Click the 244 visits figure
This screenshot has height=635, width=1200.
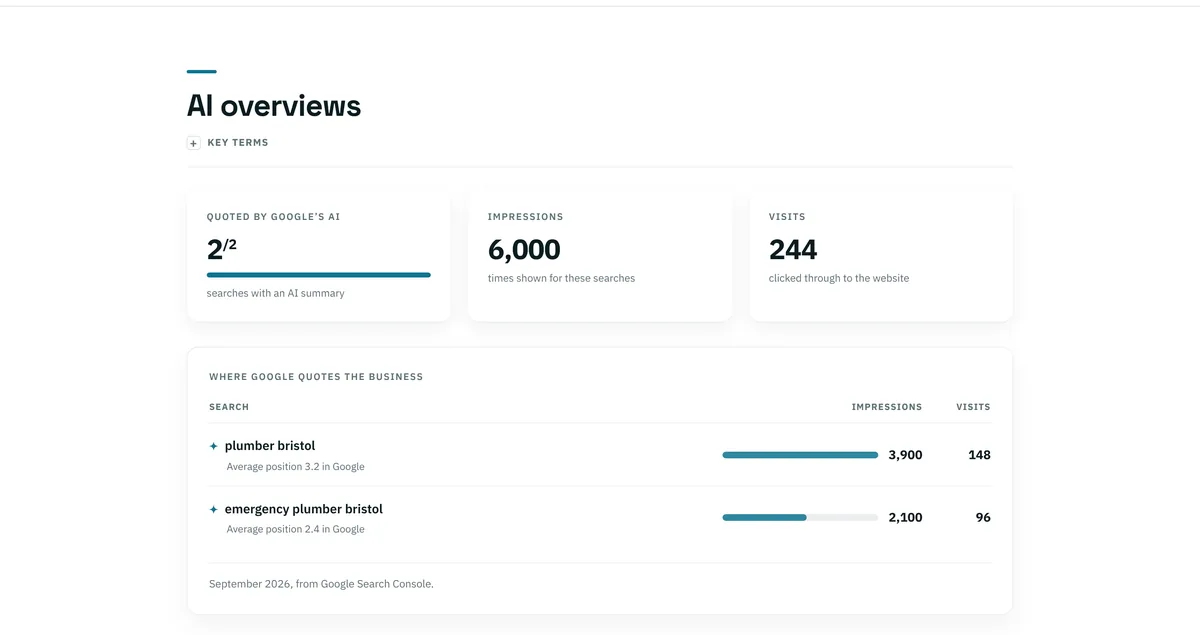(x=793, y=249)
